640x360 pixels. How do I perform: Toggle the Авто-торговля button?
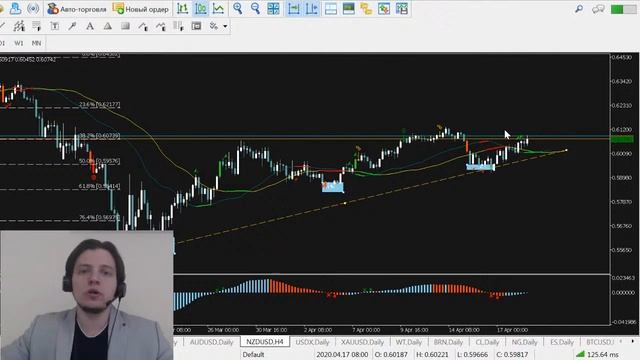coord(76,9)
